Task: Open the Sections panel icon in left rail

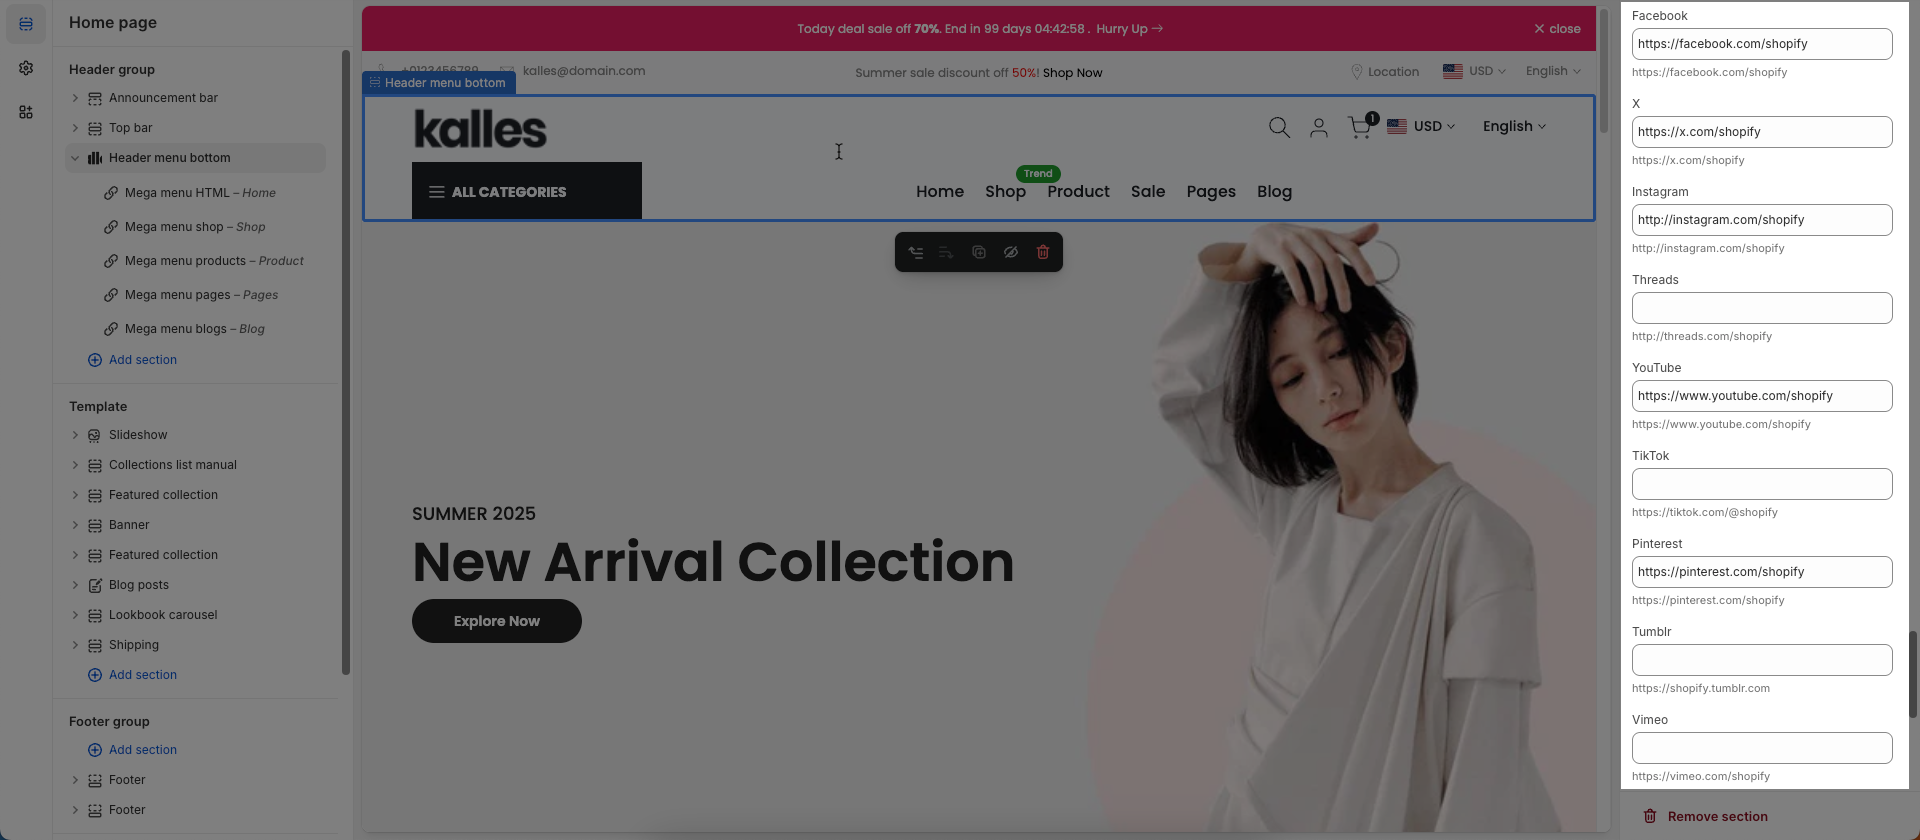Action: coord(26,24)
